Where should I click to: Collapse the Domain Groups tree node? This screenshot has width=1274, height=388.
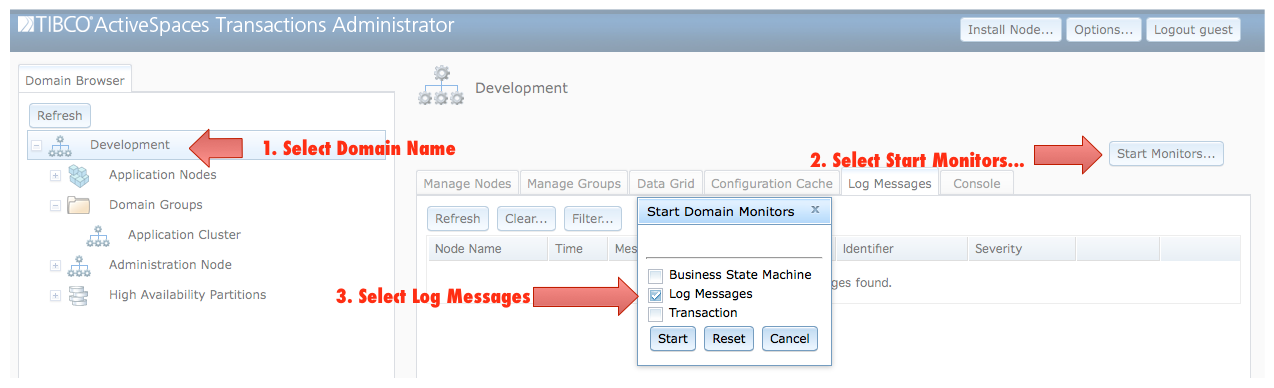pyautogui.click(x=56, y=206)
